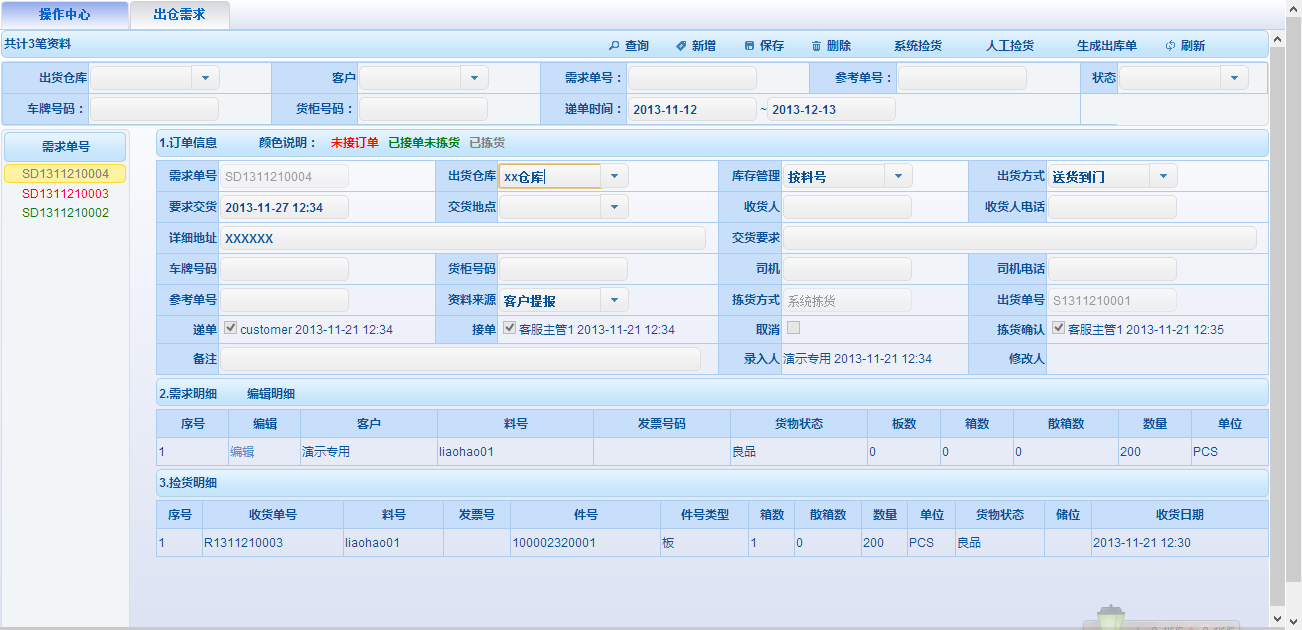Open the 状态 filter dropdown

(1234, 78)
